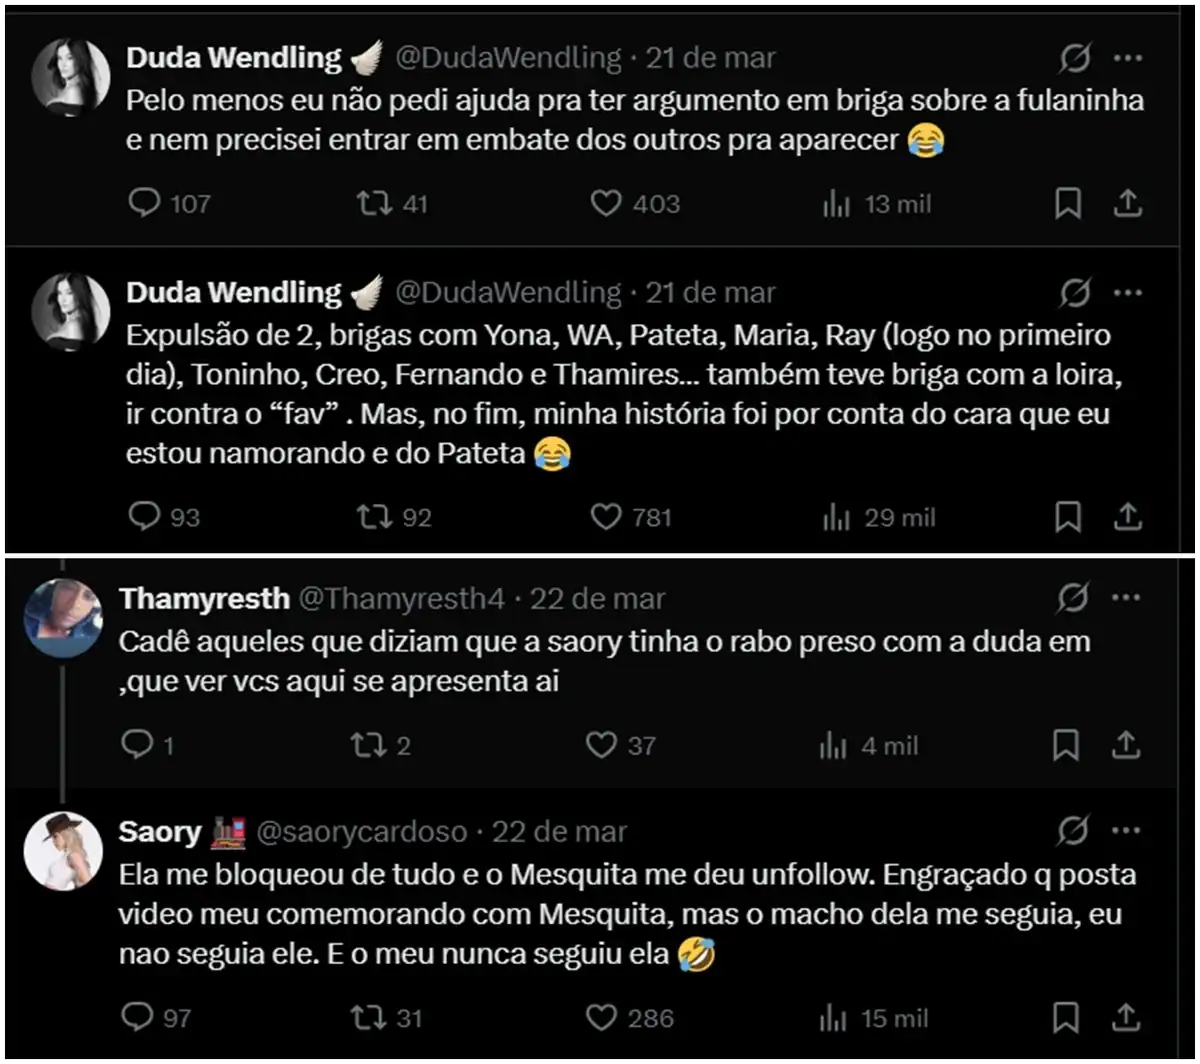Open Saory's profile picture

[64, 850]
